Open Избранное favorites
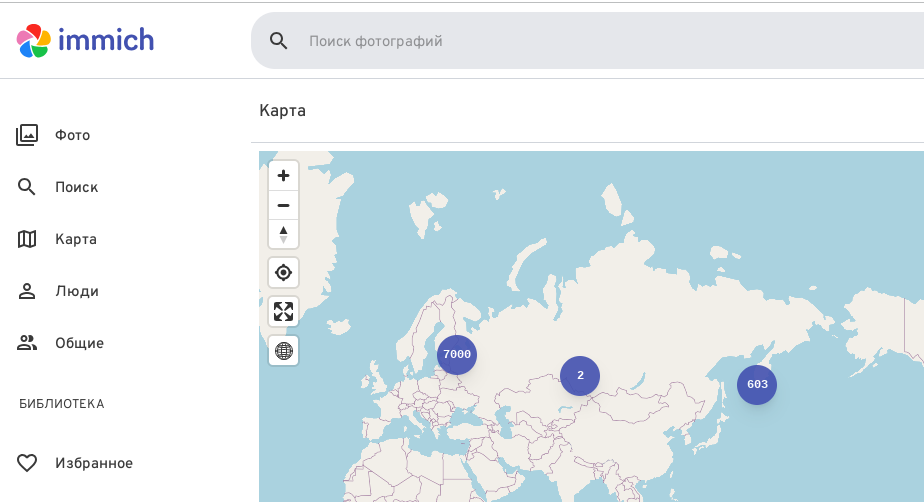The height and width of the screenshot is (502, 924). (x=93, y=463)
